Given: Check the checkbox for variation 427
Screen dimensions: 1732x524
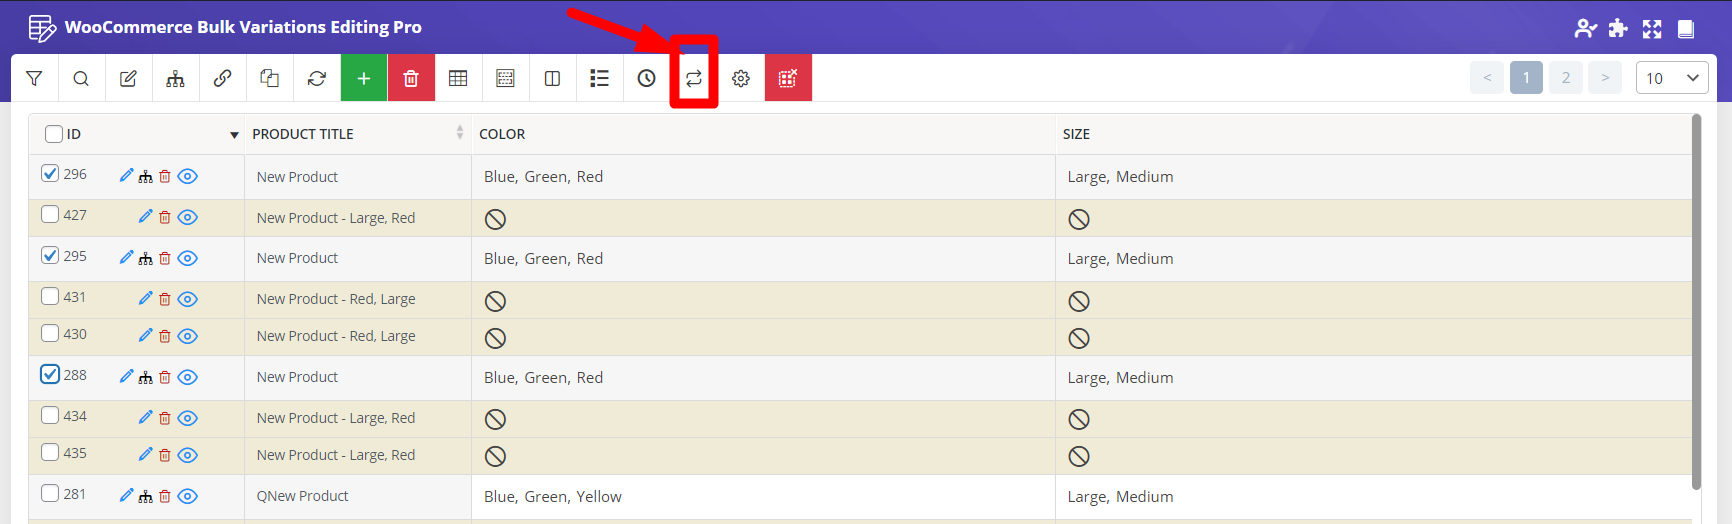Looking at the screenshot, I should [x=50, y=214].
